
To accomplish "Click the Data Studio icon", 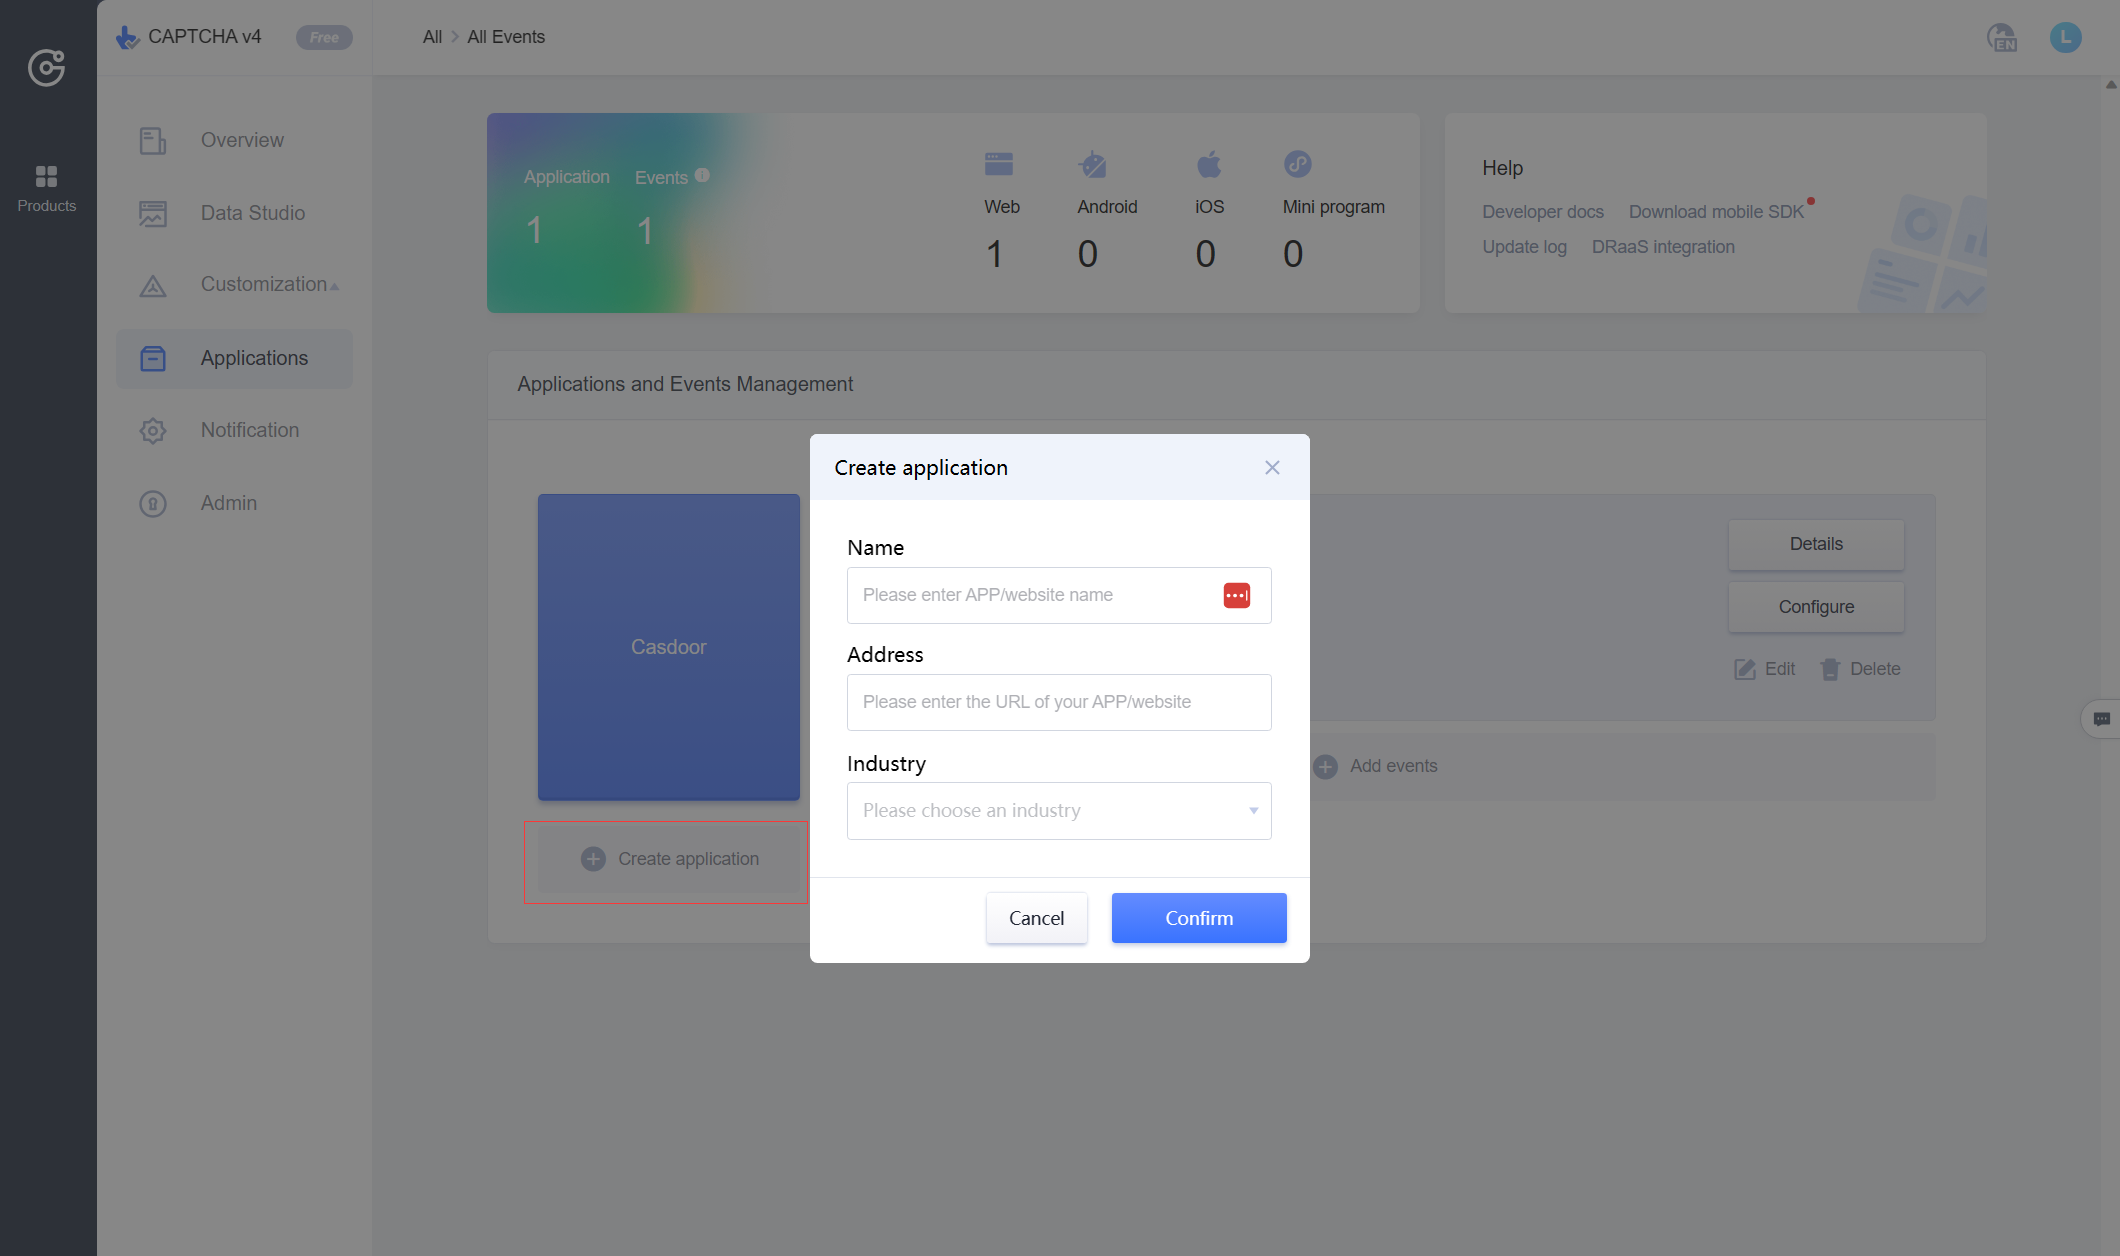I will [x=152, y=212].
